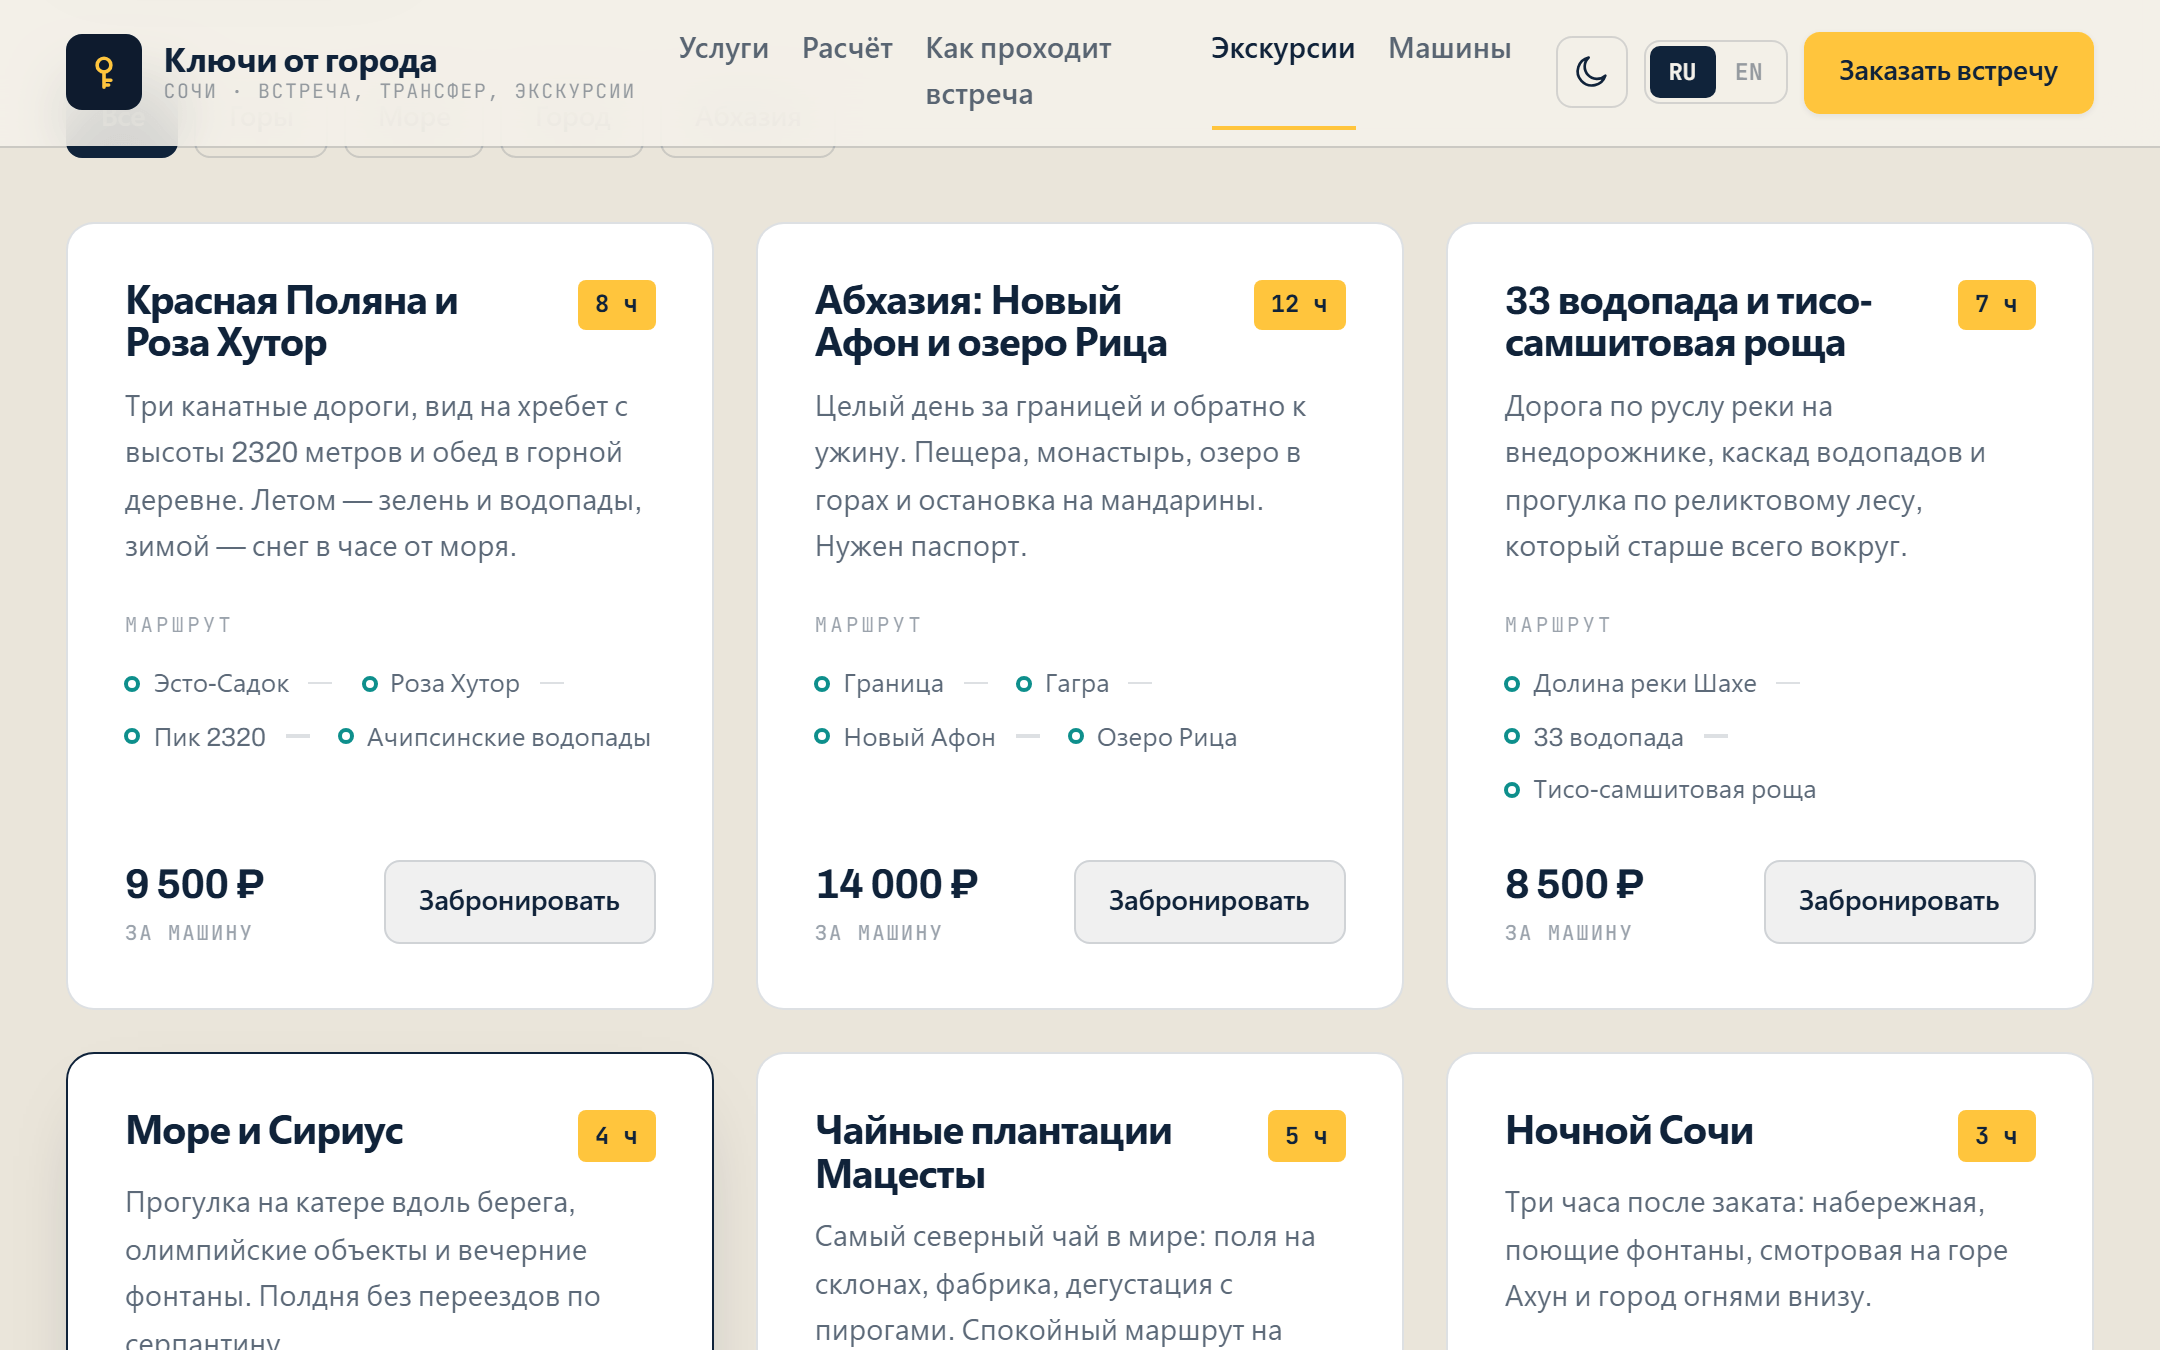Screen dimensions: 2160x1350
Task: Select the Ночной Сочи card title
Action: pyautogui.click(x=1629, y=1131)
